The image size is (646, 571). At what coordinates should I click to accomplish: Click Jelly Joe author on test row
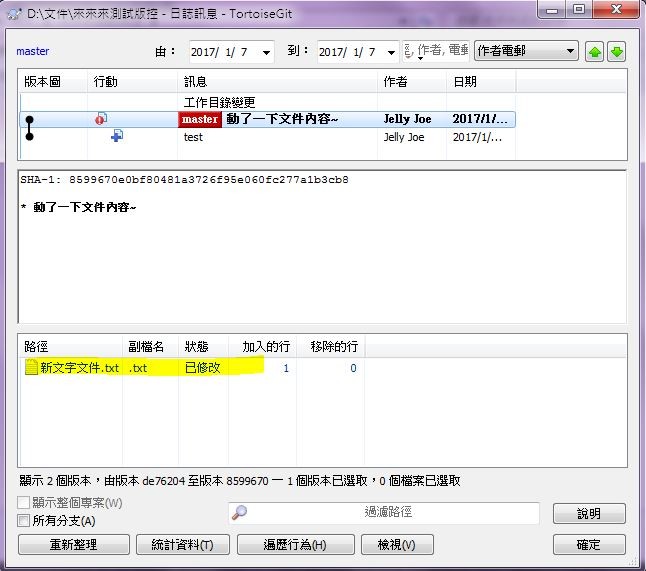(404, 137)
